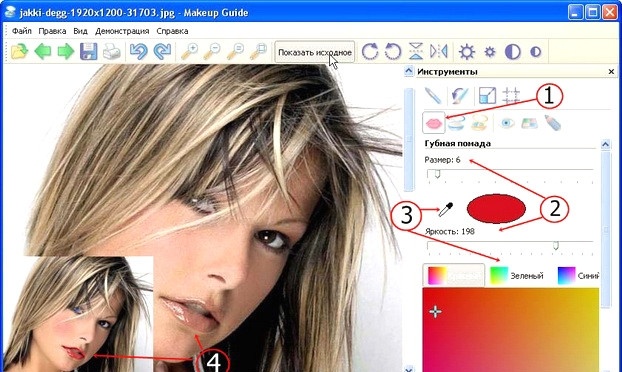The height and width of the screenshot is (372, 622).
Task: Zoom out with the minus magnifier
Action: pyautogui.click(x=212, y=52)
